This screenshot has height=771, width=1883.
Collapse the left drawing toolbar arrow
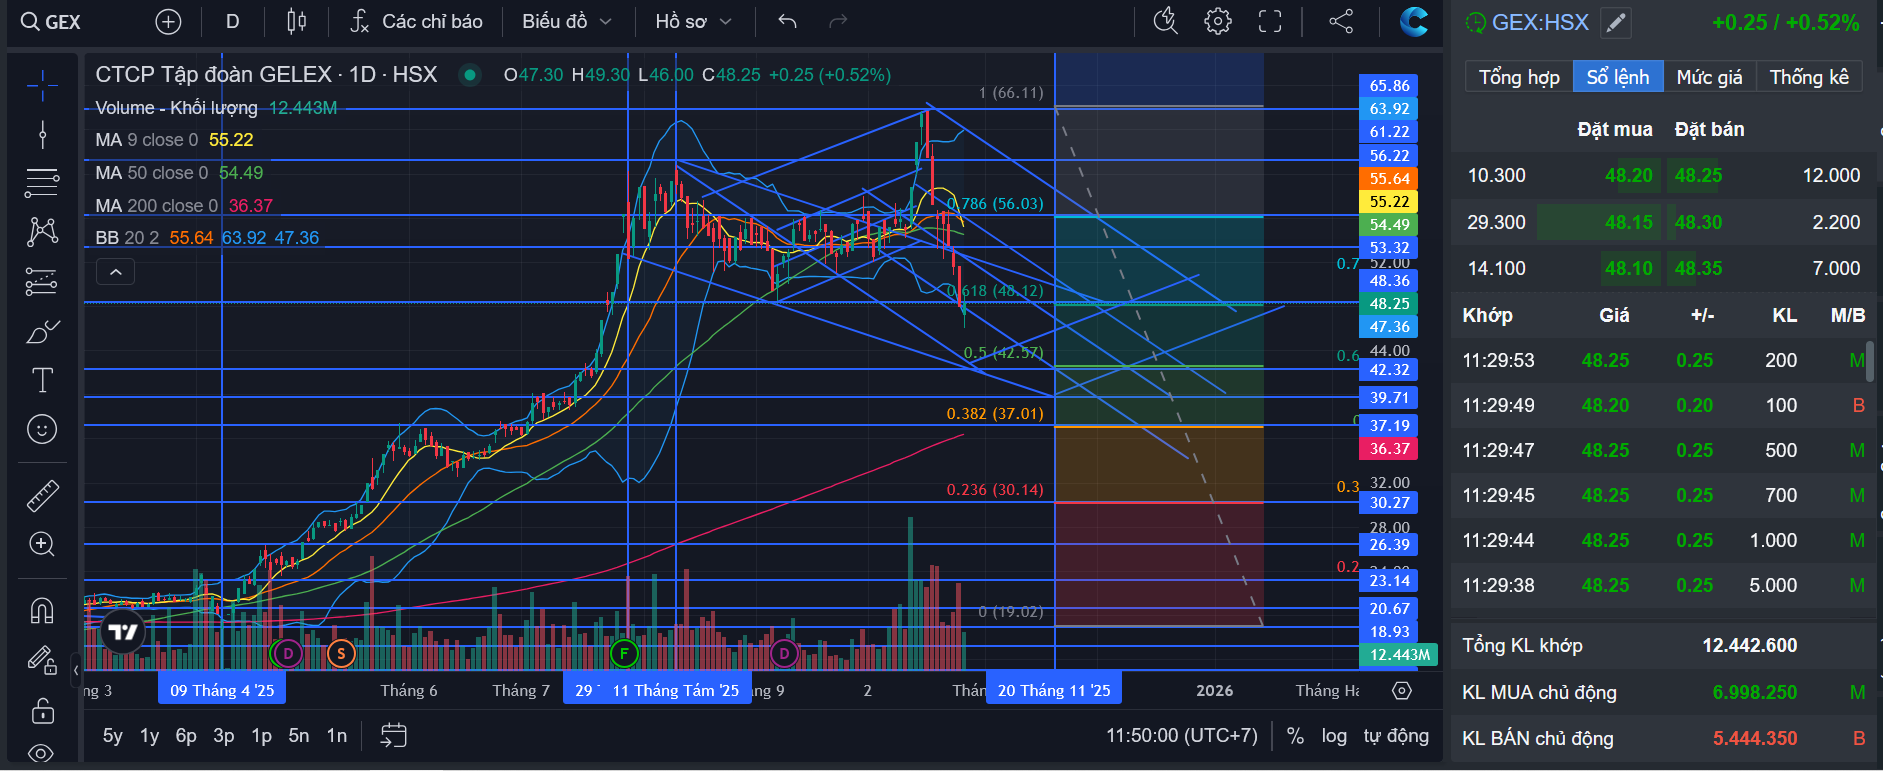(76, 670)
